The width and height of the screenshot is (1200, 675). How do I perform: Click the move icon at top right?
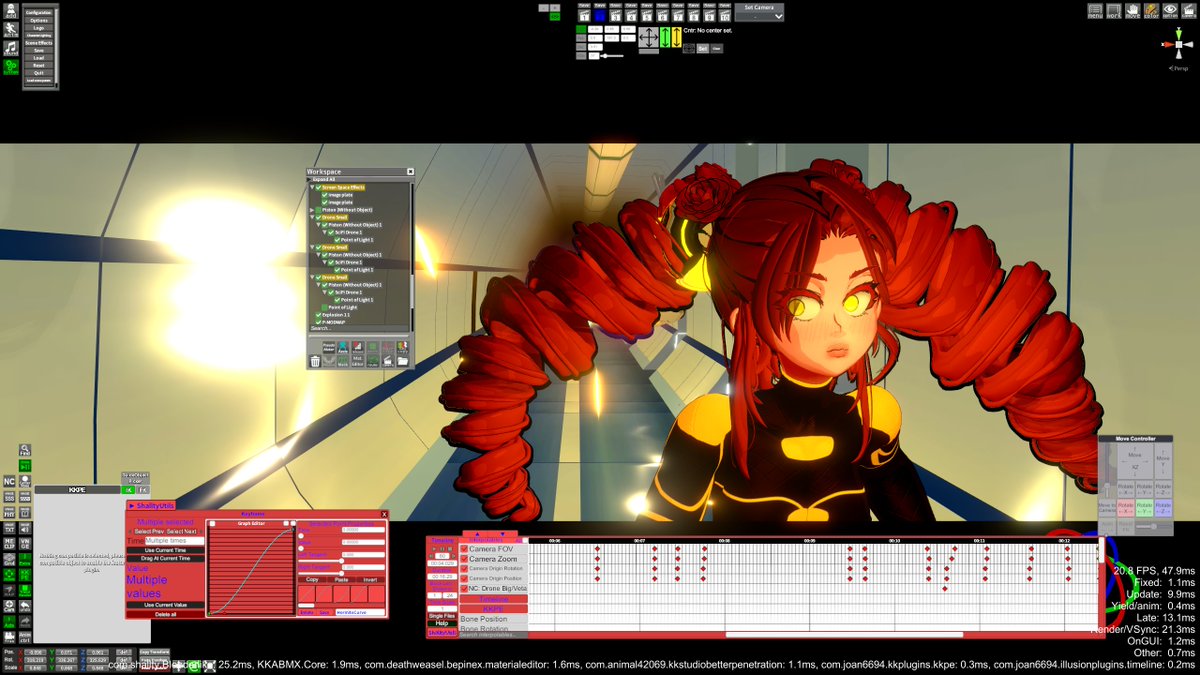[x=1133, y=11]
